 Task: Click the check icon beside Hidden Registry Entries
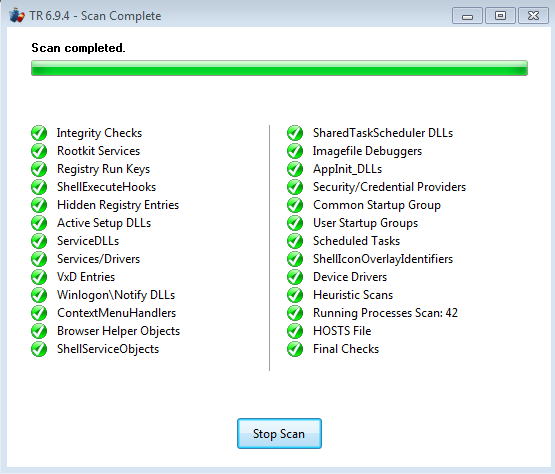tap(39, 205)
